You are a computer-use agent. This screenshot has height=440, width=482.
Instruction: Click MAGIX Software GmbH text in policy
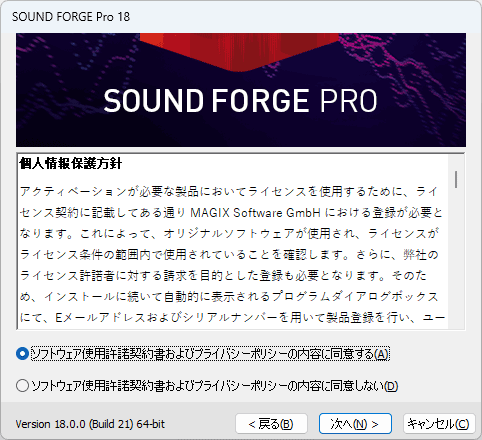255,212
